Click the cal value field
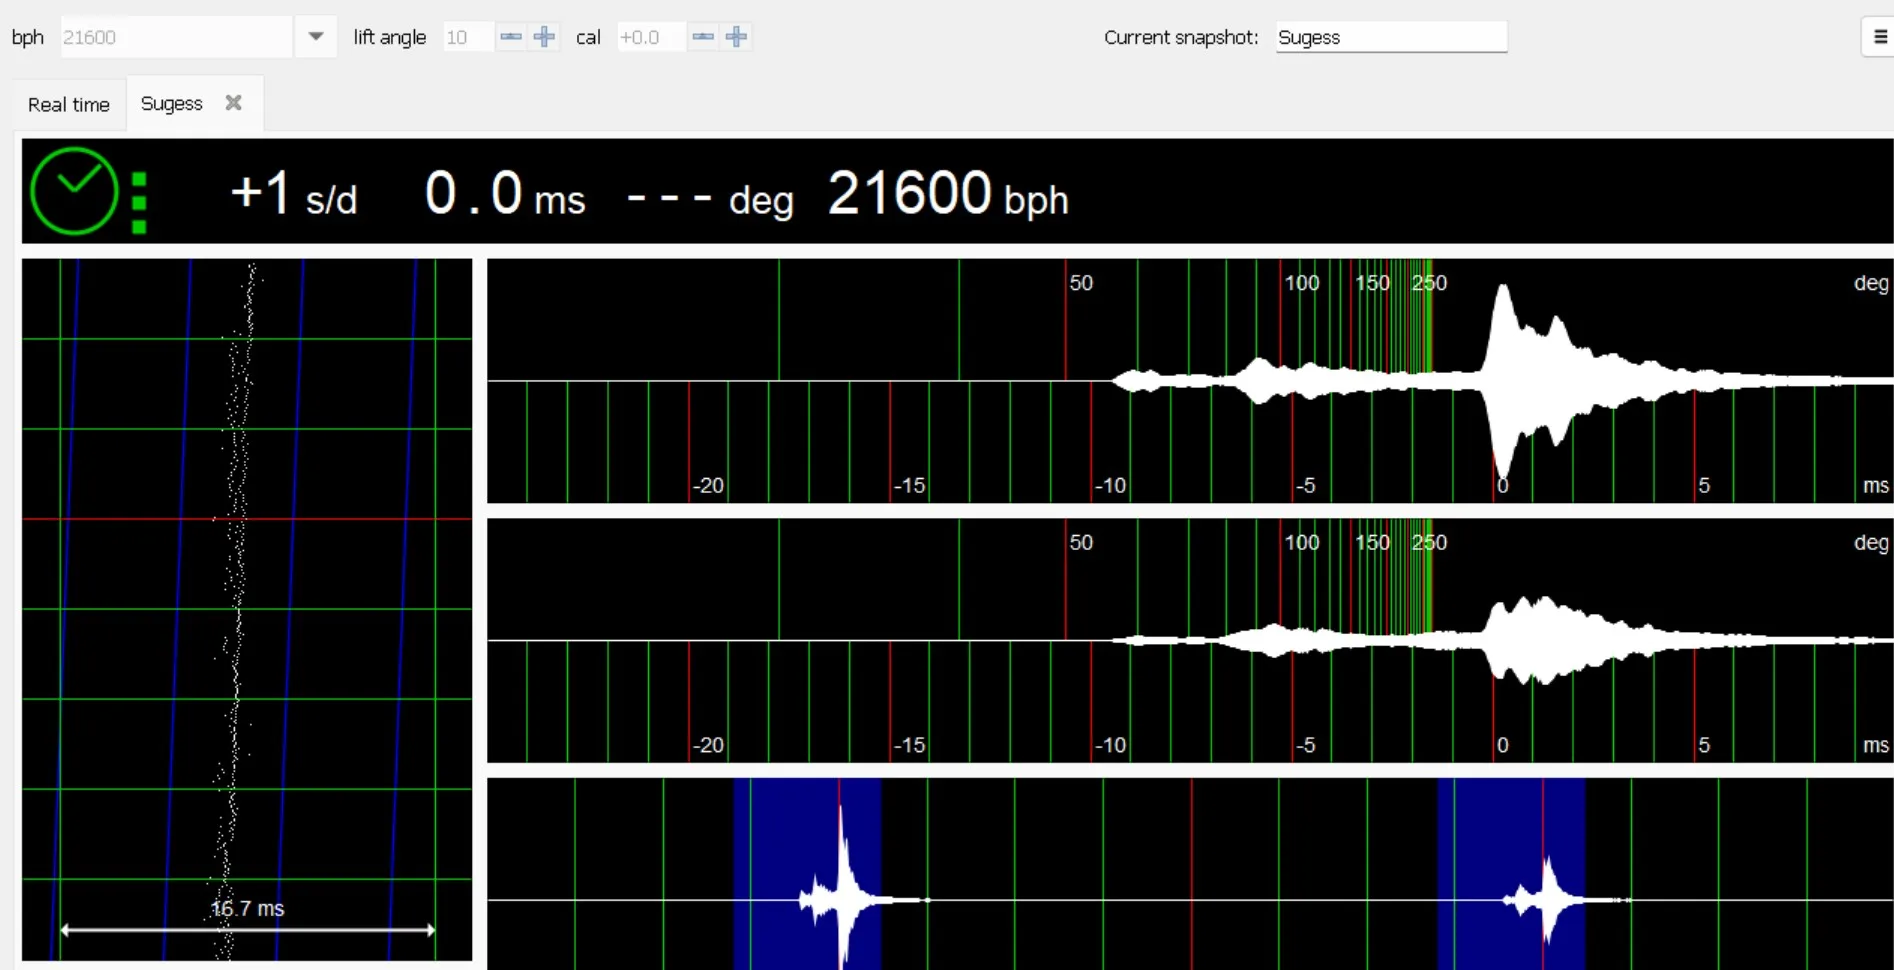1894x970 pixels. [x=651, y=37]
